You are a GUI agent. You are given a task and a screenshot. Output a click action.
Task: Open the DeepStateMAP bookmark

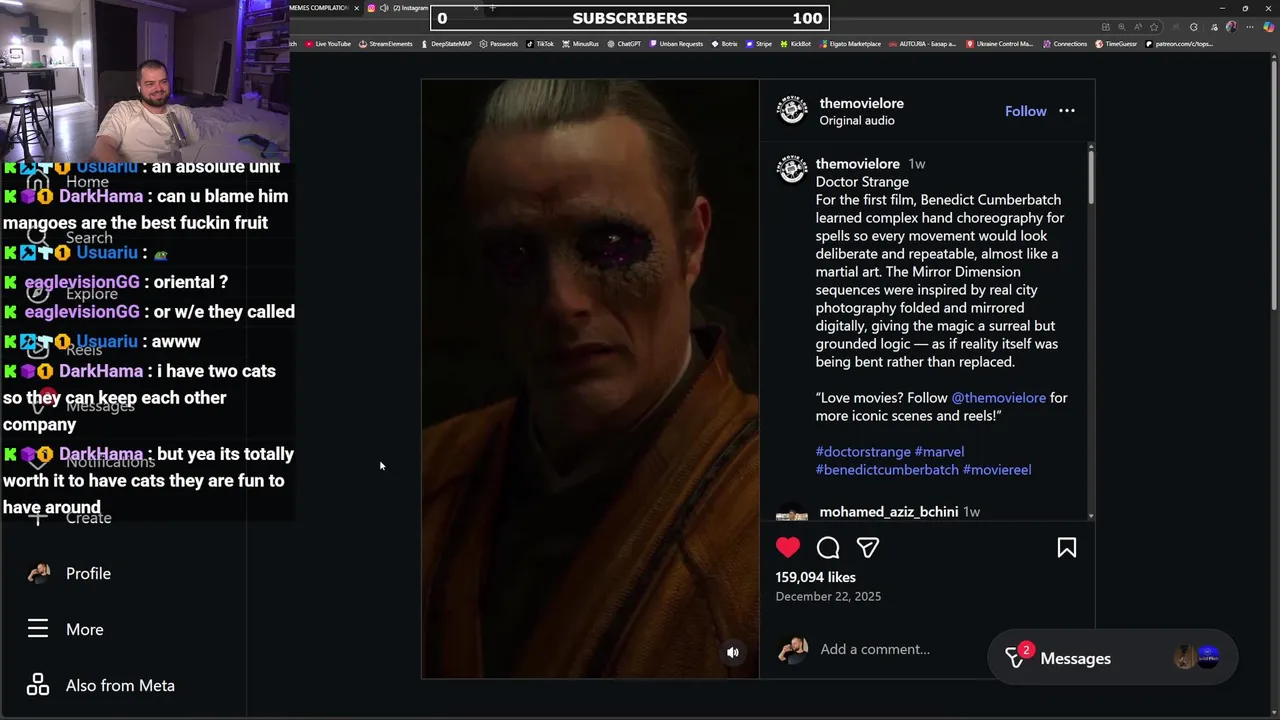point(445,44)
